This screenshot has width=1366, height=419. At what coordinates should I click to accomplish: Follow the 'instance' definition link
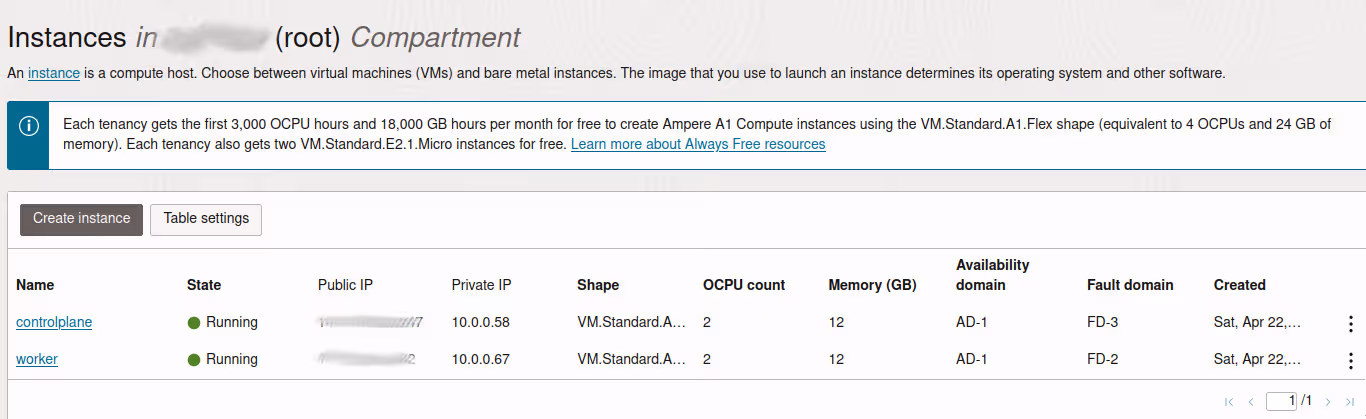[54, 73]
